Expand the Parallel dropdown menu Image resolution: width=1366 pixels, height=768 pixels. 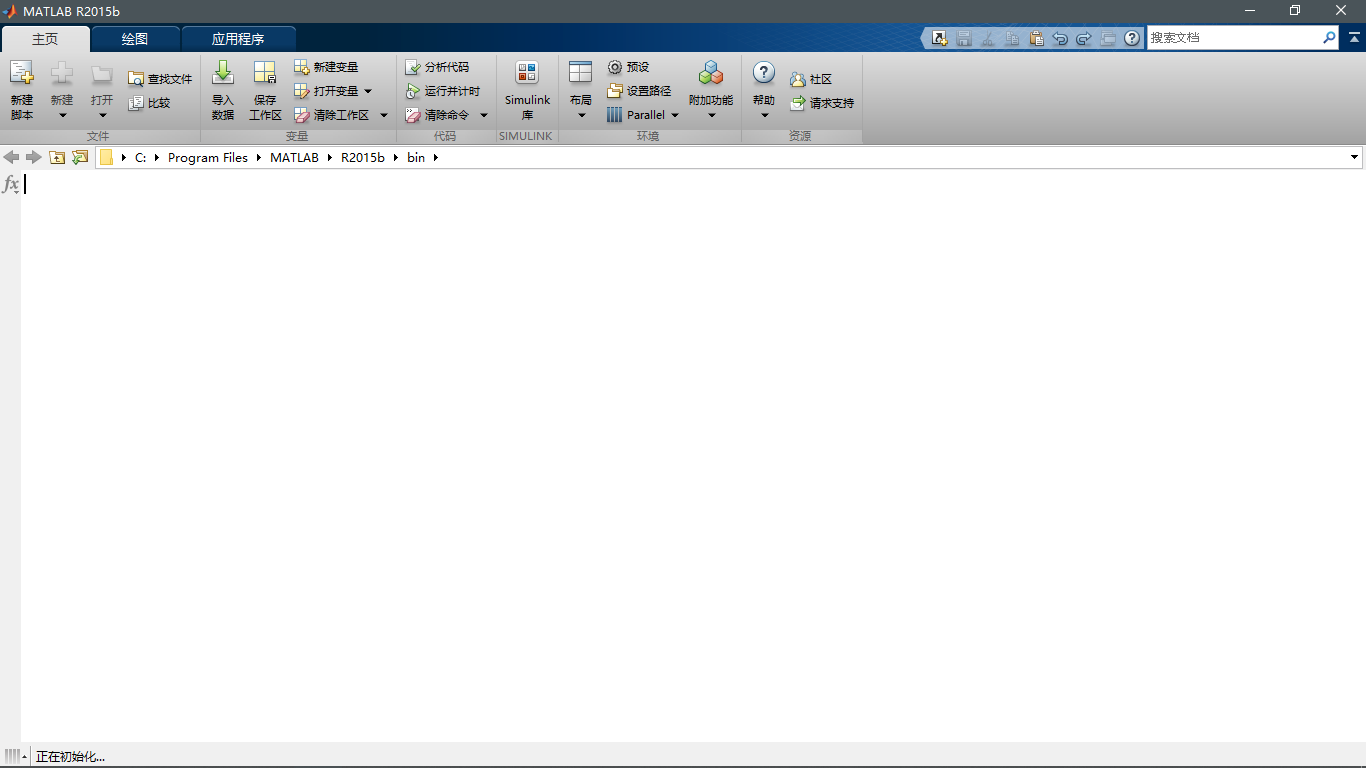coord(674,115)
